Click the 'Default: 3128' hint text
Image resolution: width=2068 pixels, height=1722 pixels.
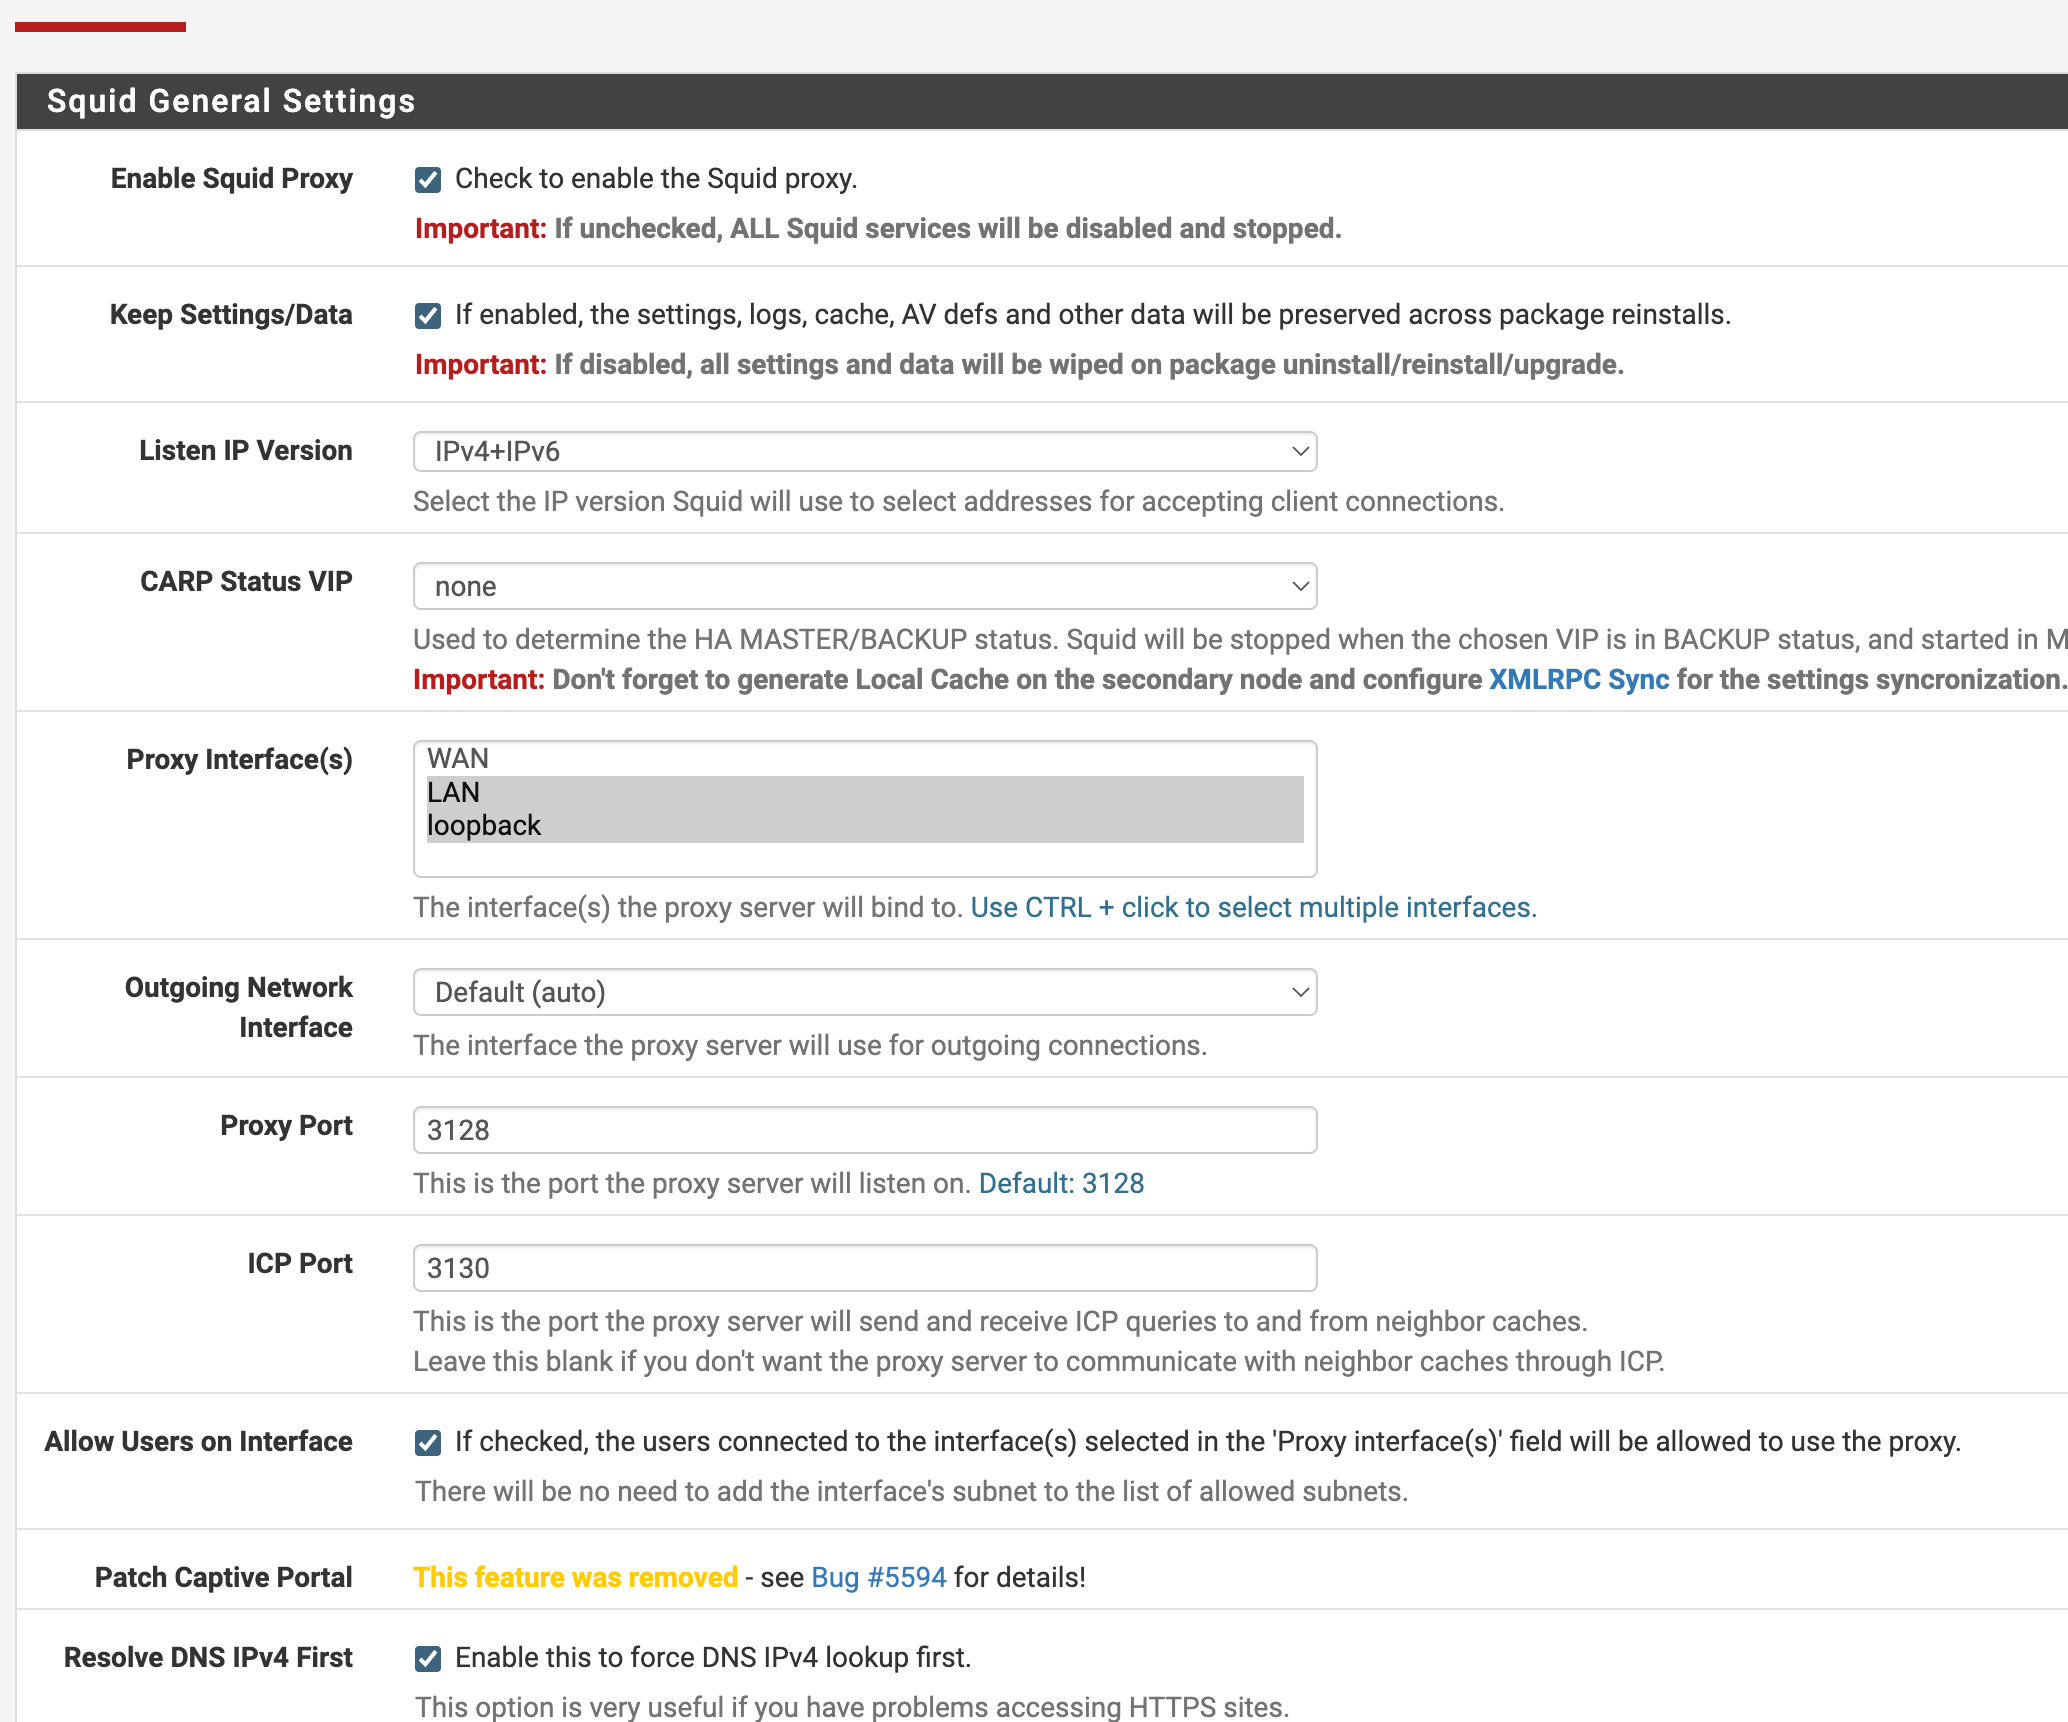point(1061,1184)
